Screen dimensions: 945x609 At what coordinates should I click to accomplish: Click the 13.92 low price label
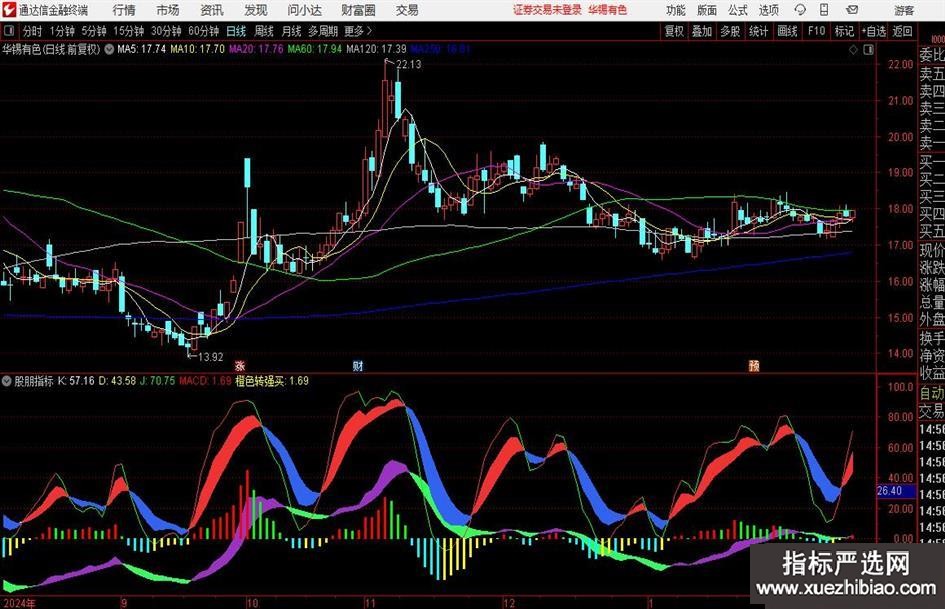[210, 357]
